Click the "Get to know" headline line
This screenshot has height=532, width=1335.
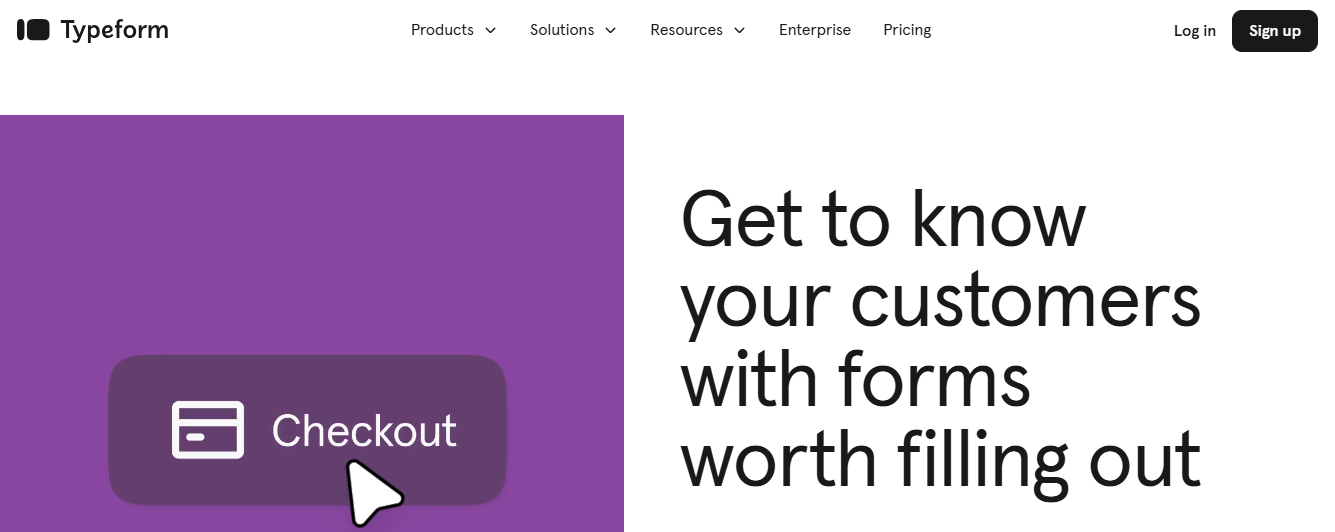click(883, 220)
